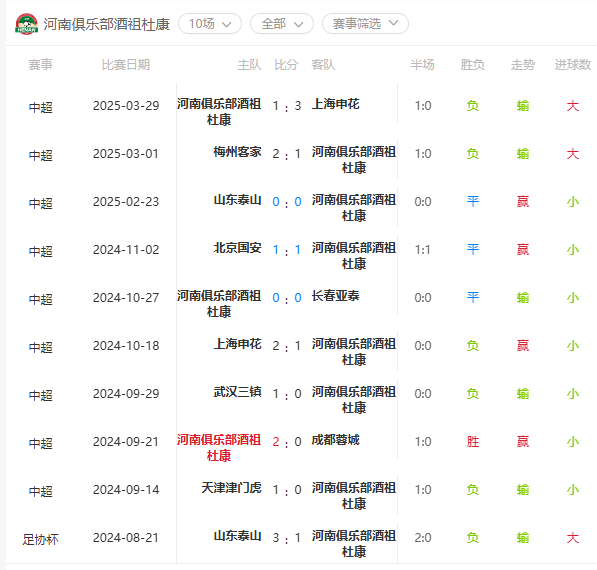The image size is (597, 570).
Task: Click the Henan club logo icon
Action: coord(27,24)
